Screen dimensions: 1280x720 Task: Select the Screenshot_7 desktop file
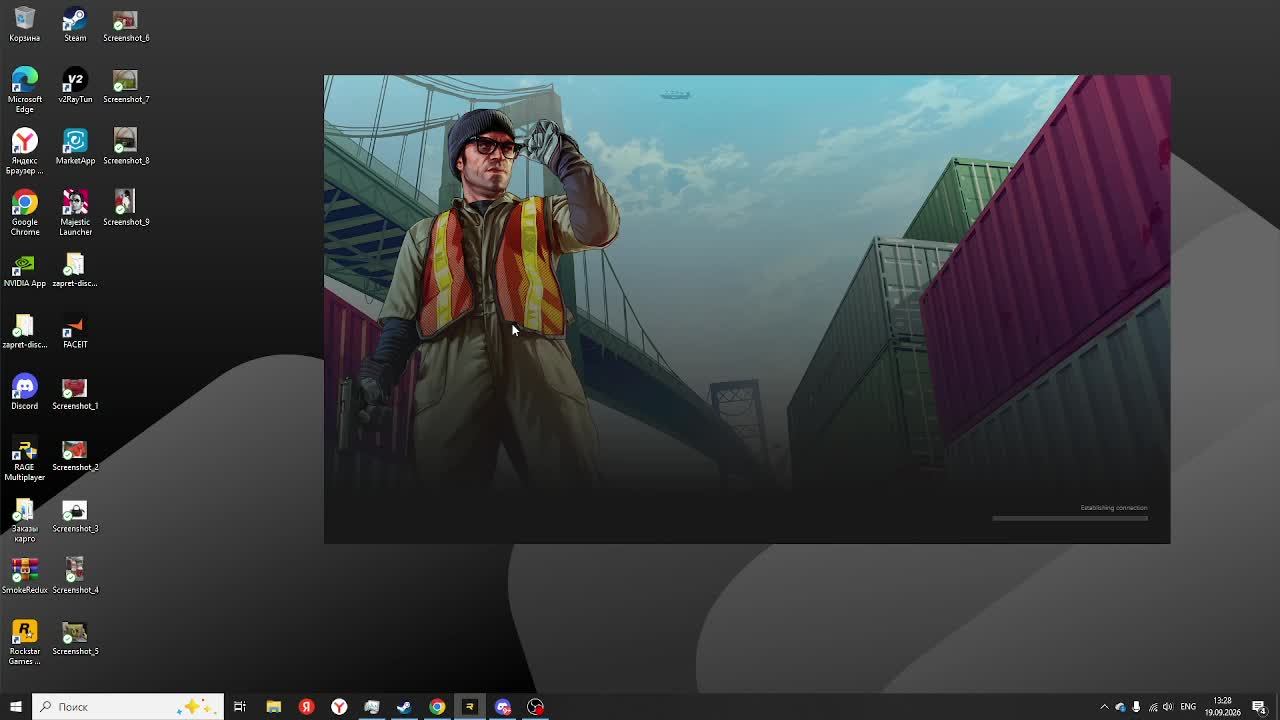(126, 86)
